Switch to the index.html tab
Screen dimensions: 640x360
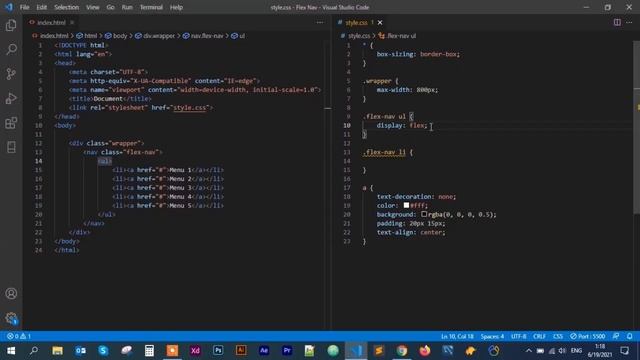(x=51, y=22)
